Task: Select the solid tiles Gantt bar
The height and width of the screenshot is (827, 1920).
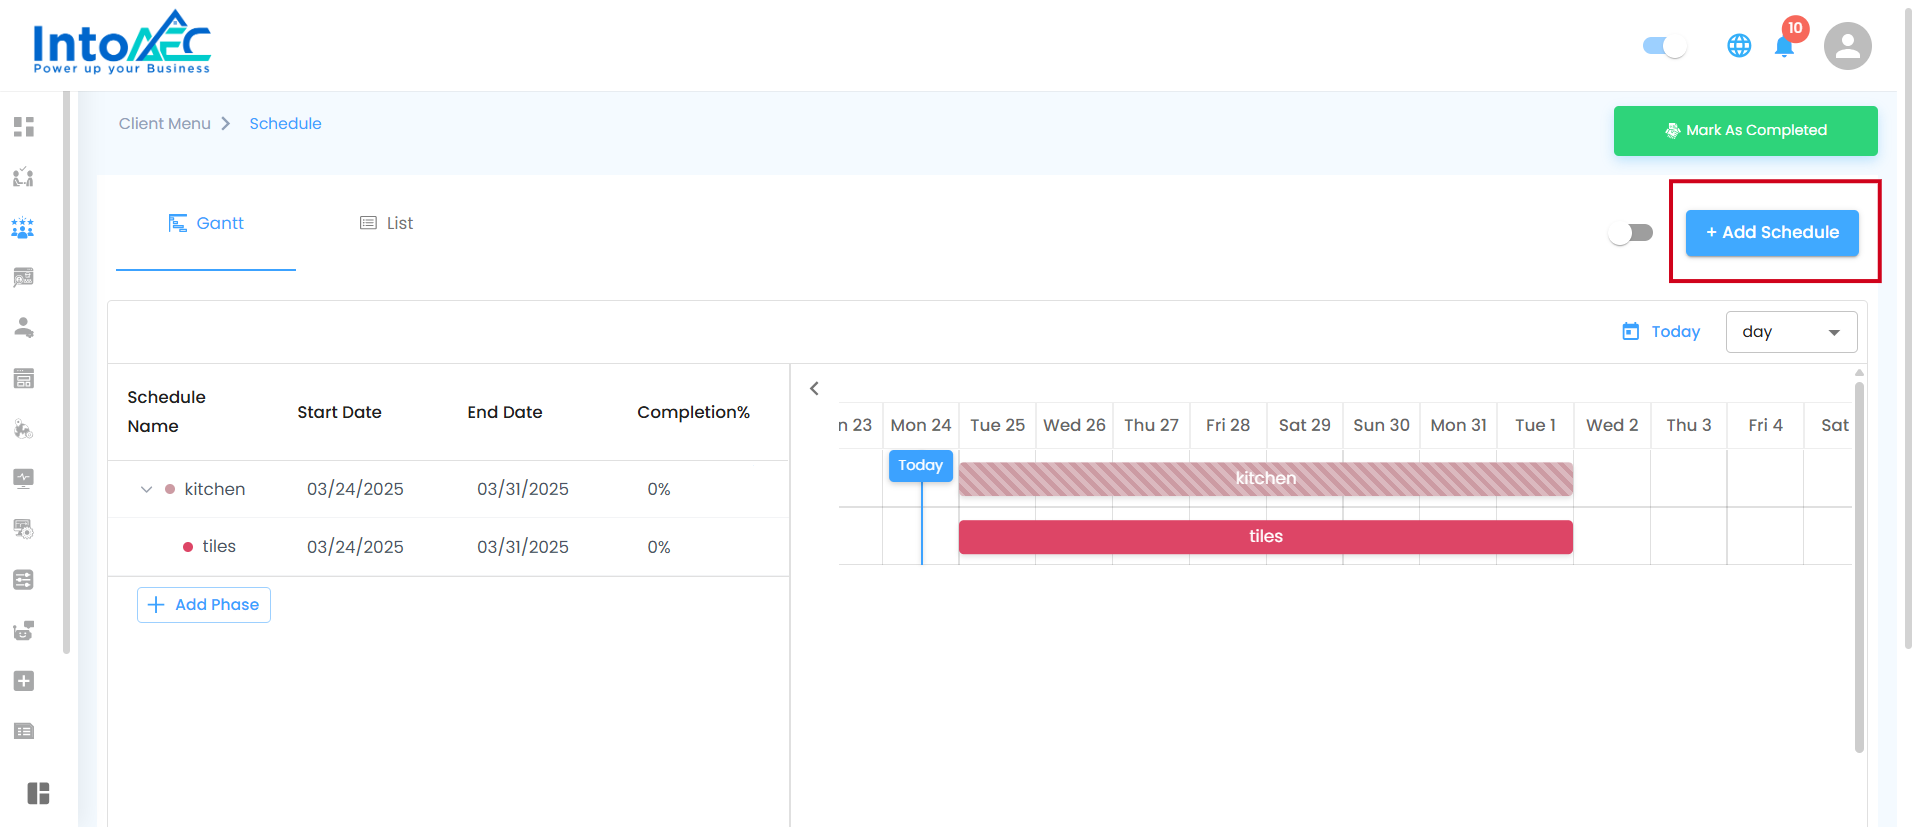Action: (x=1265, y=537)
